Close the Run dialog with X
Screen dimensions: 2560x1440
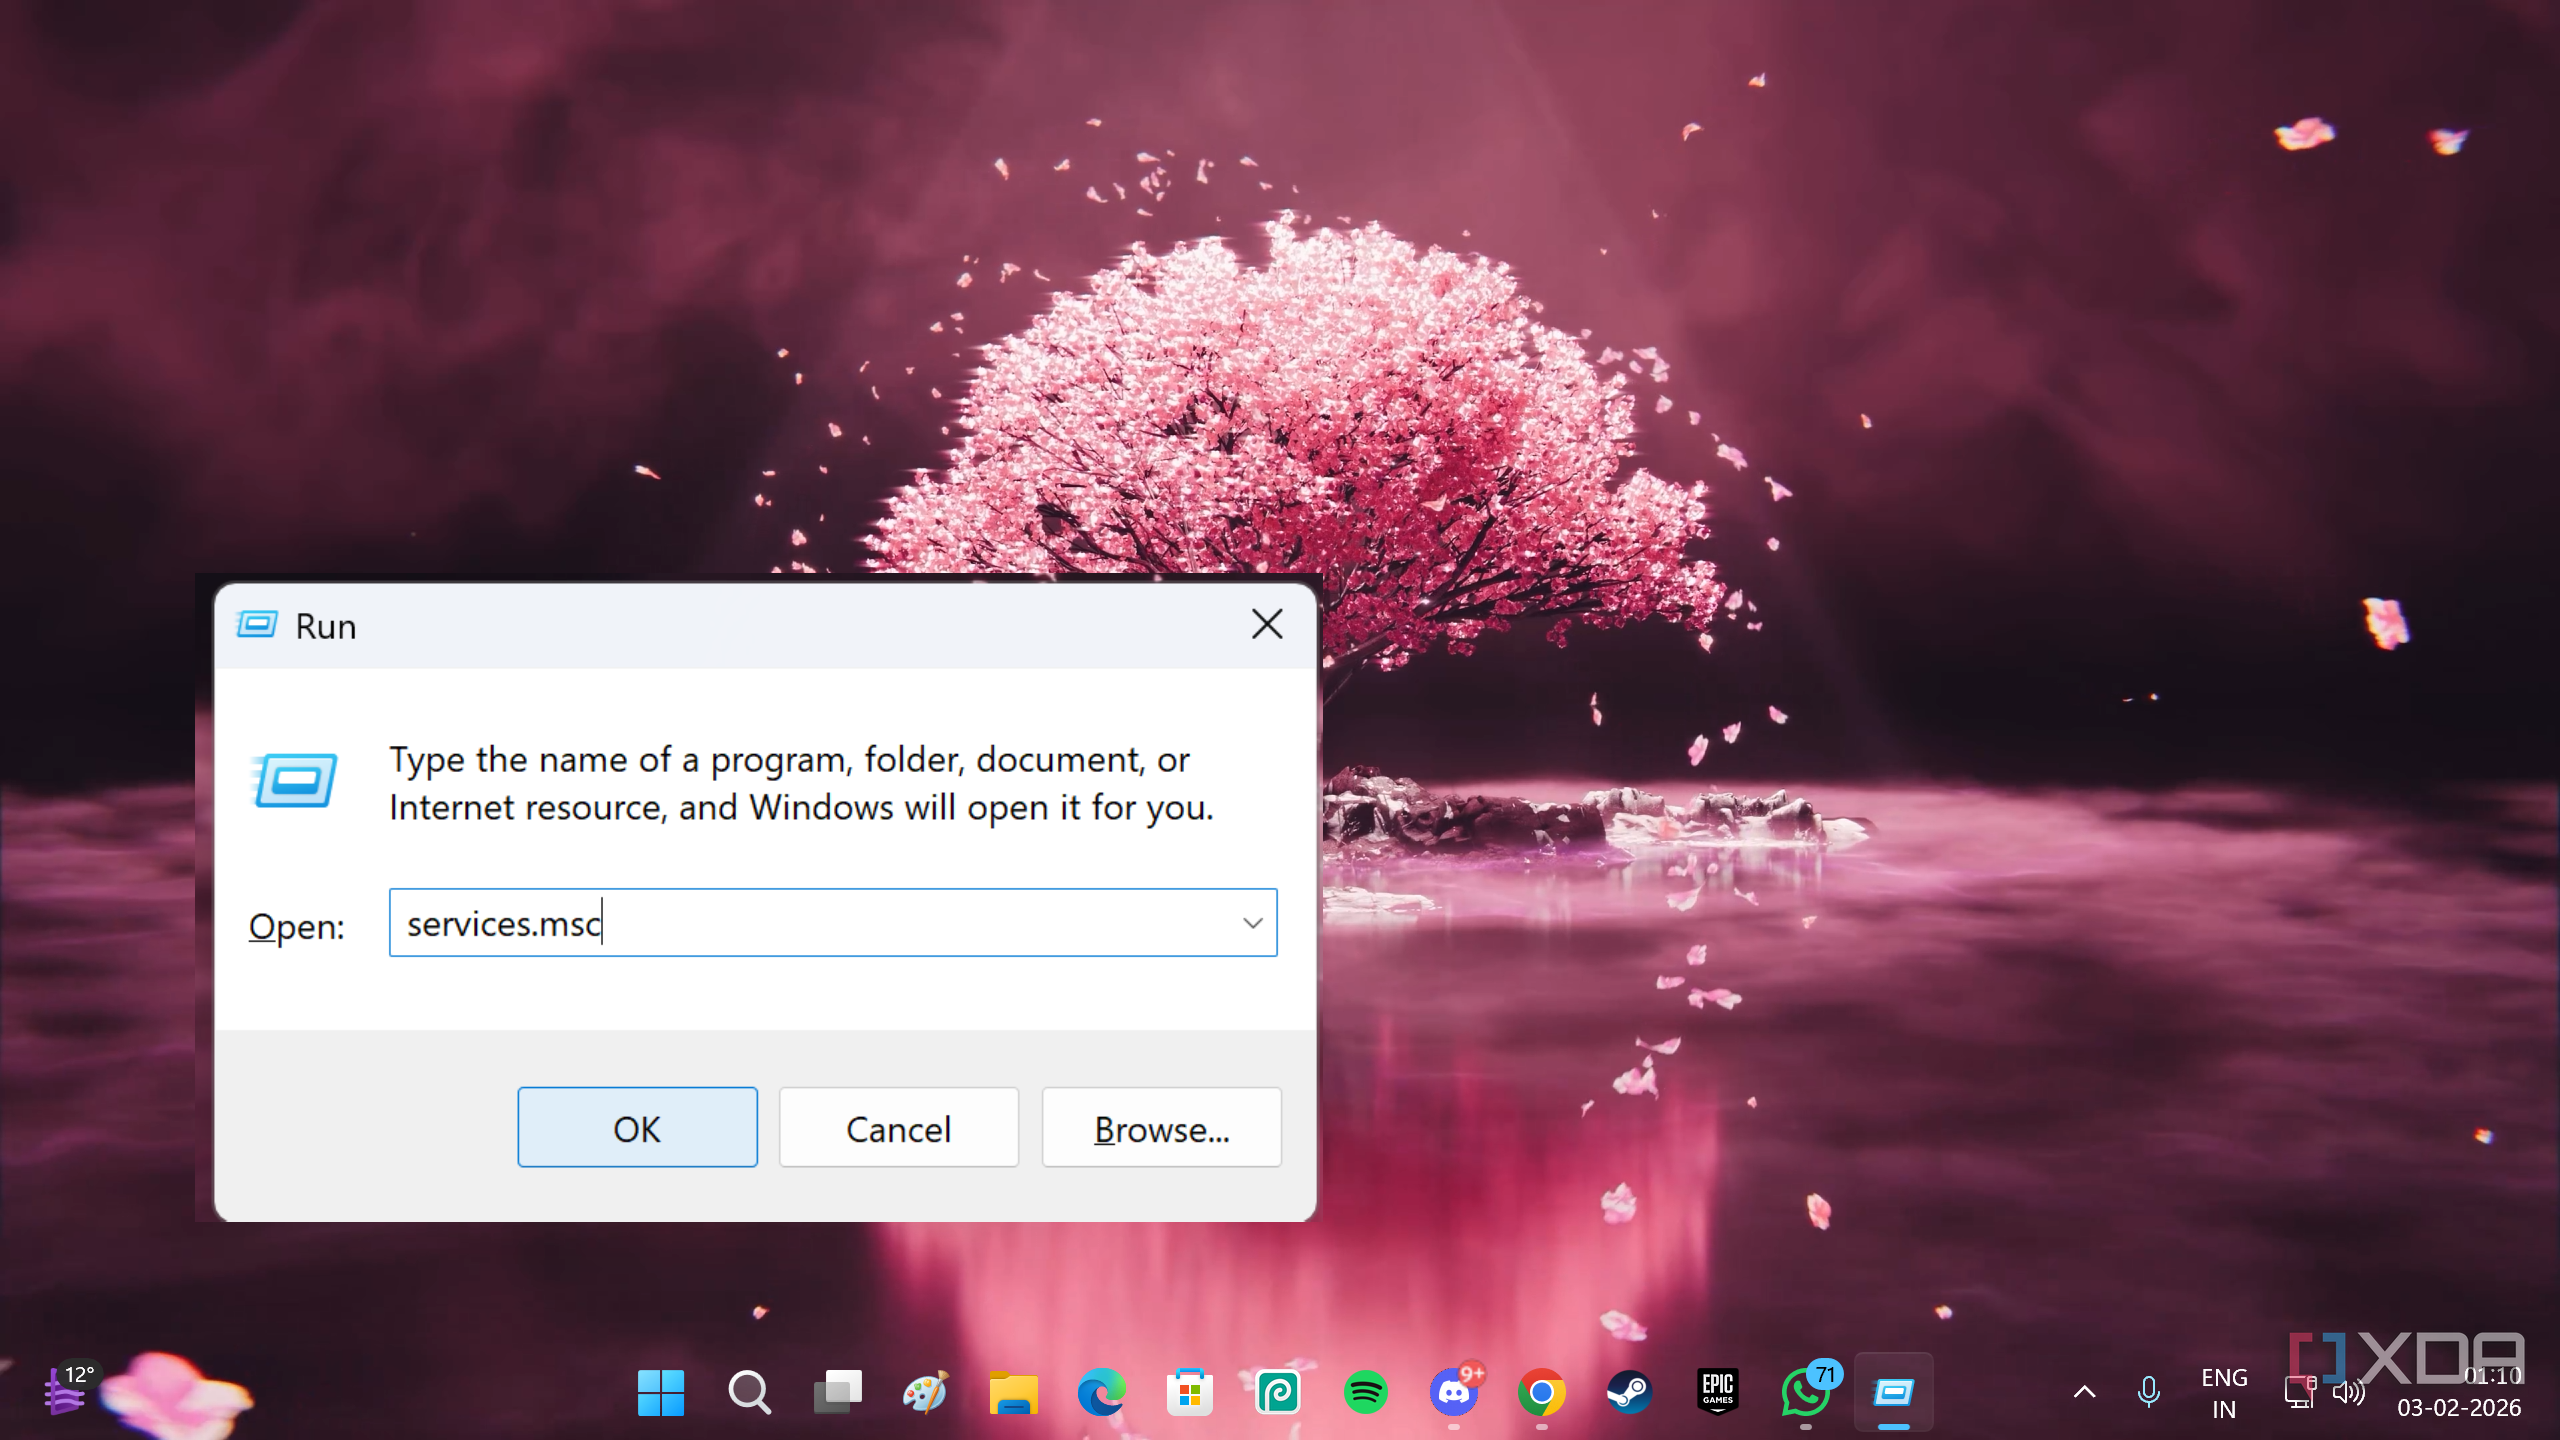tap(1267, 625)
